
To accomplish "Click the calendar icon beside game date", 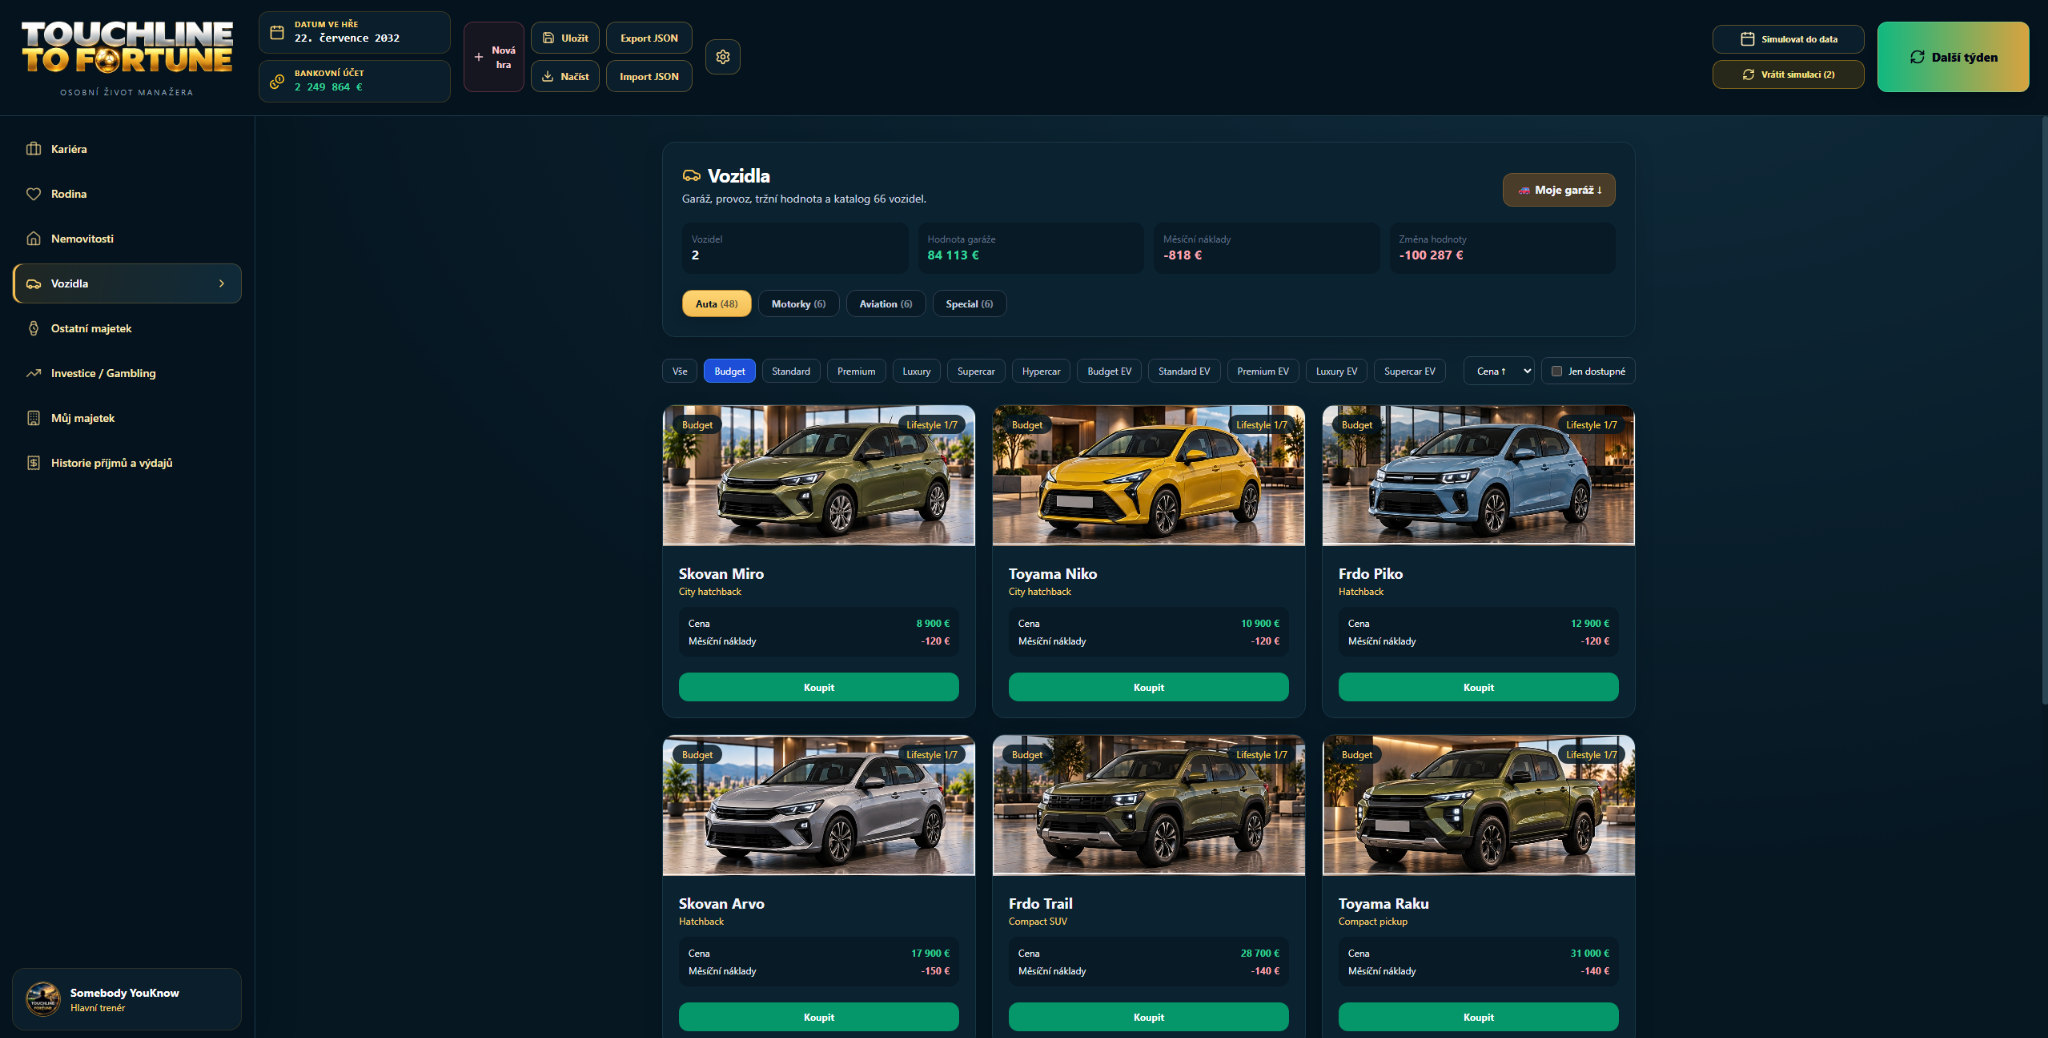I will [x=277, y=33].
